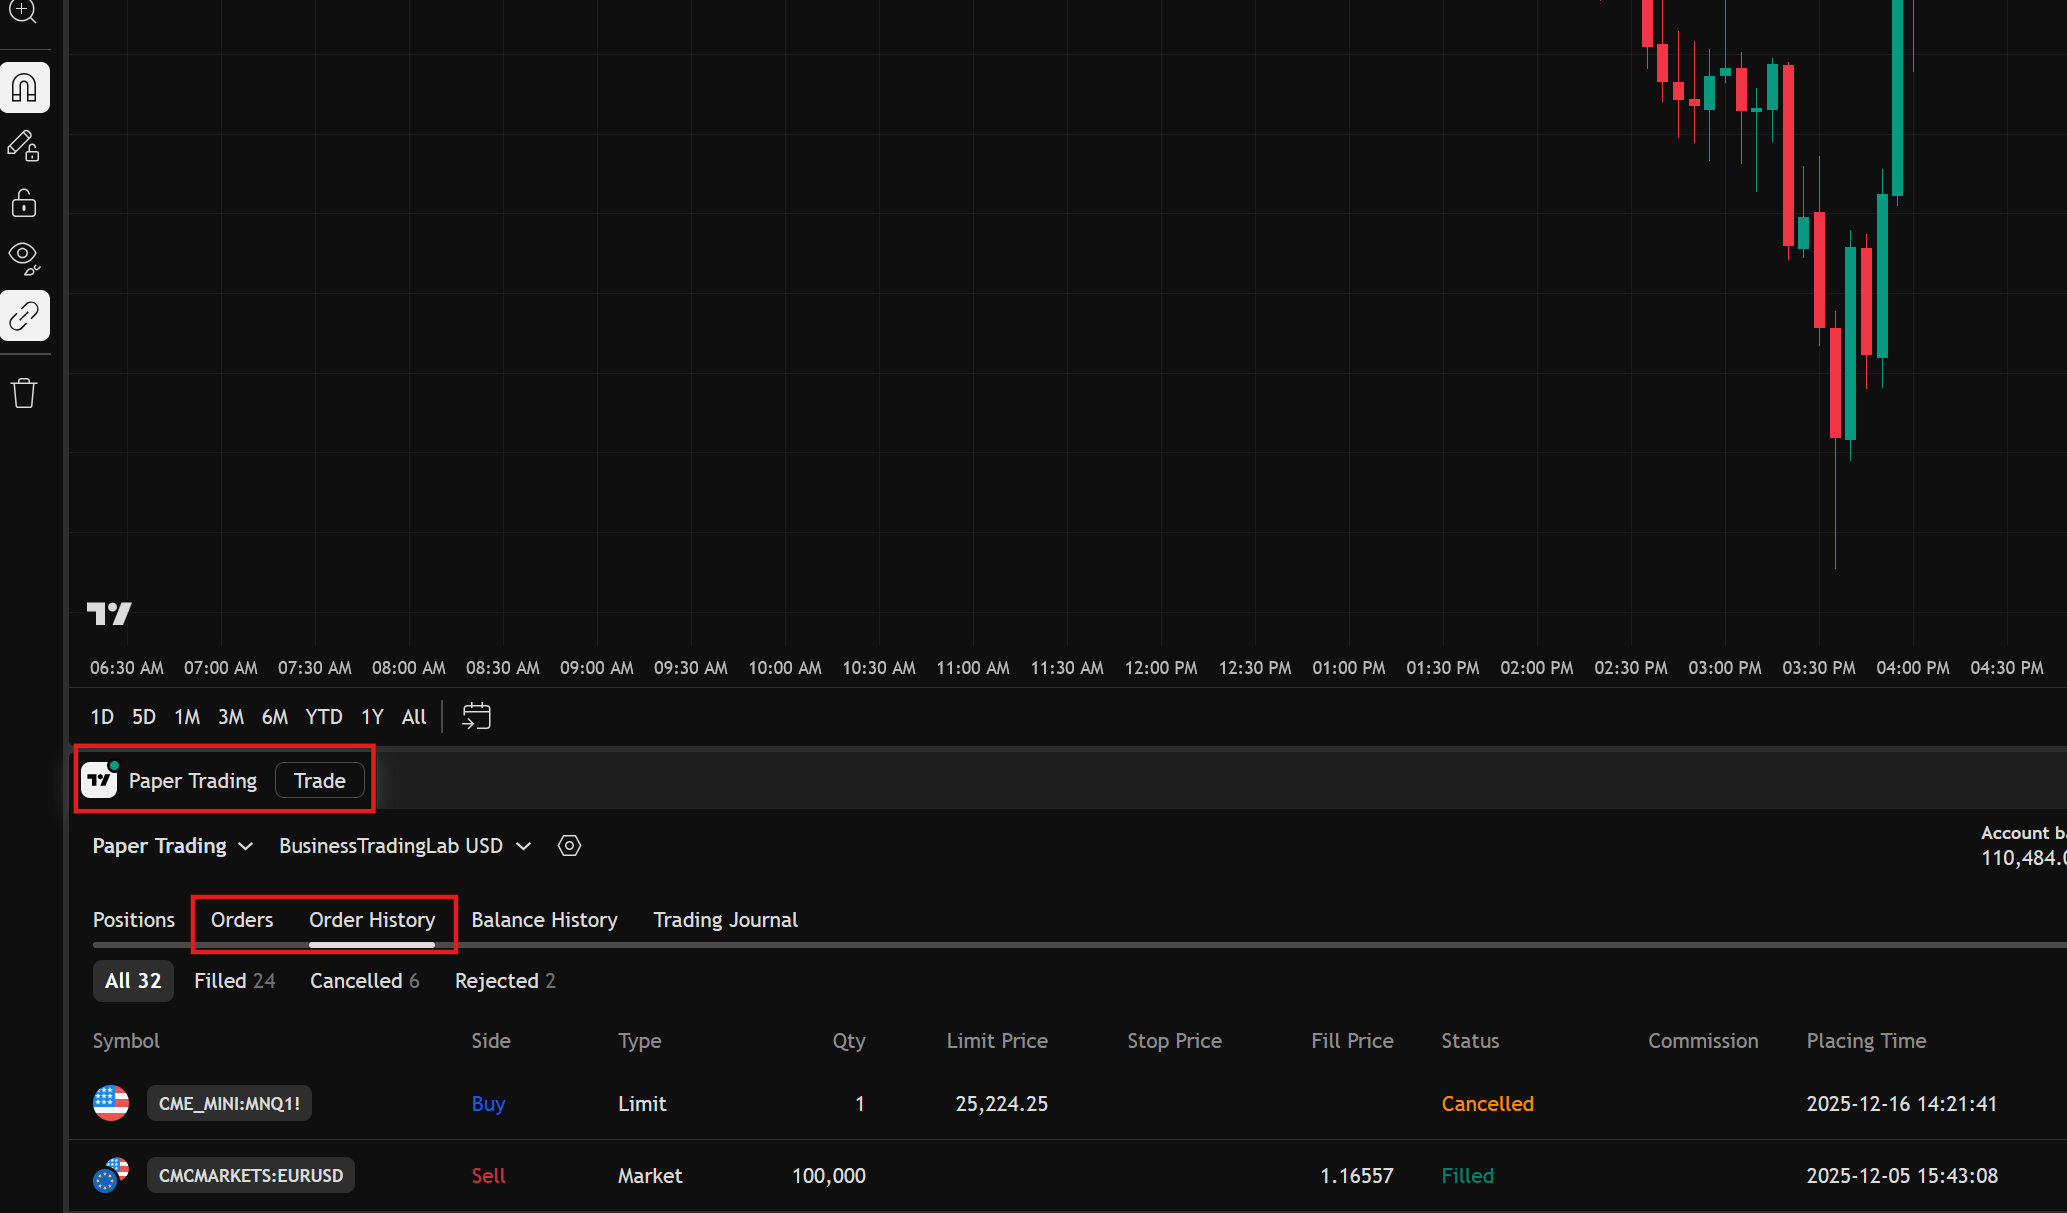Open the BusinessTradingLab USD account selector
This screenshot has height=1213, width=2067.
(404, 845)
